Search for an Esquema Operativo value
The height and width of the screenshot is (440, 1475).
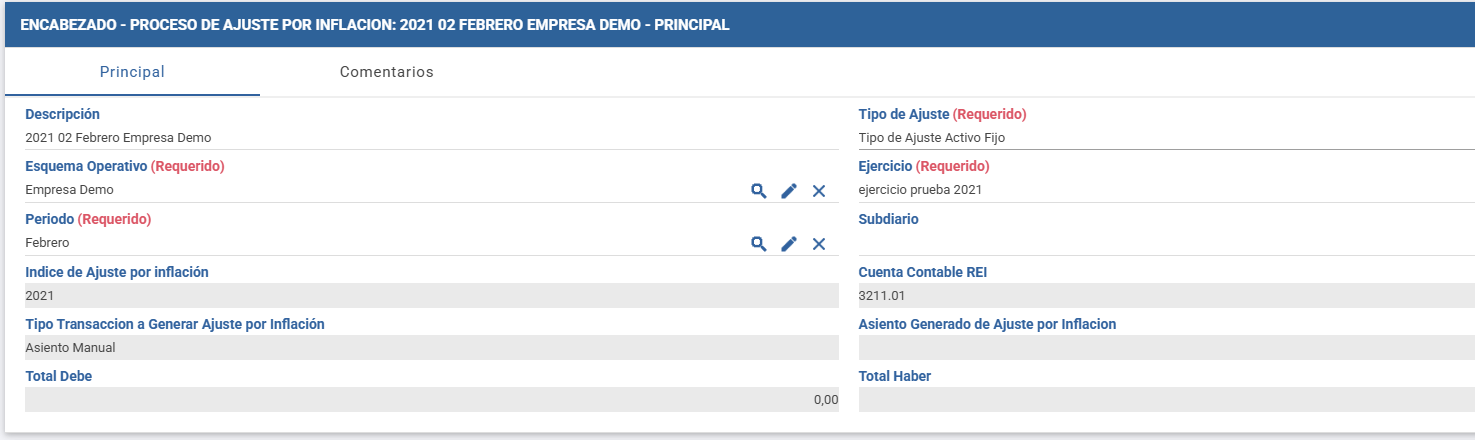pyautogui.click(x=759, y=191)
